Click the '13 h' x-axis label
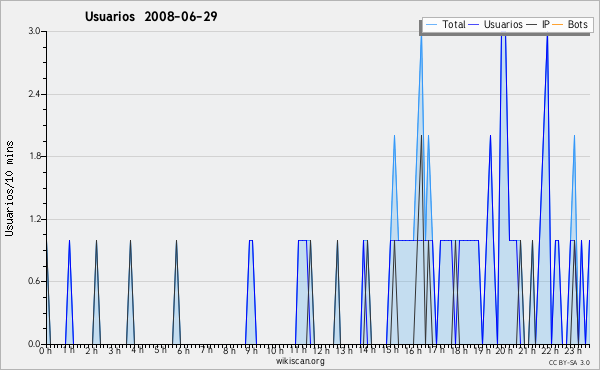 (344, 350)
